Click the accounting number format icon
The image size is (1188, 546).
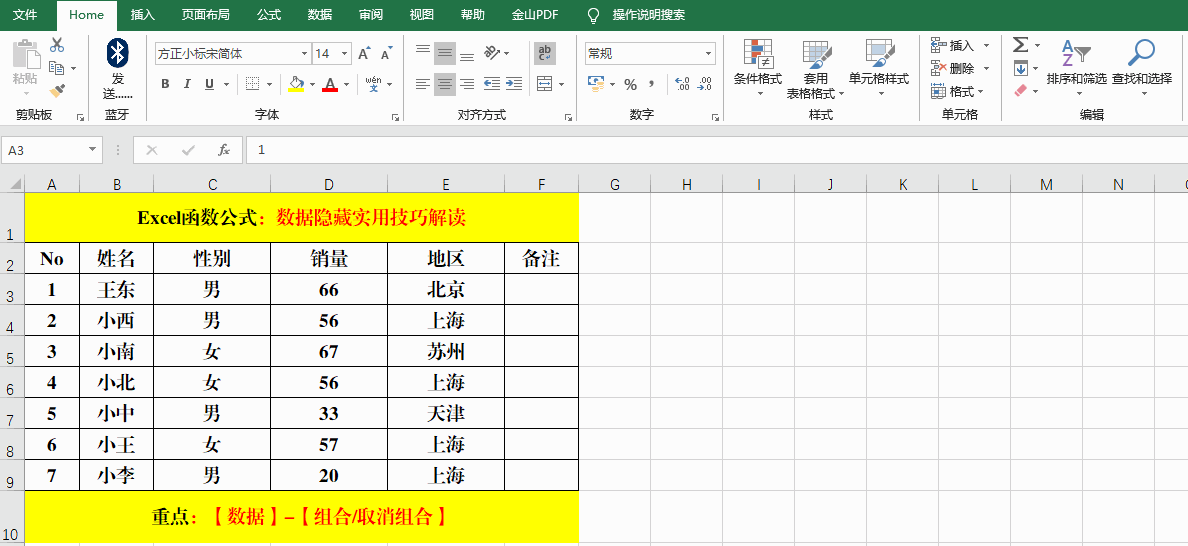tap(596, 84)
